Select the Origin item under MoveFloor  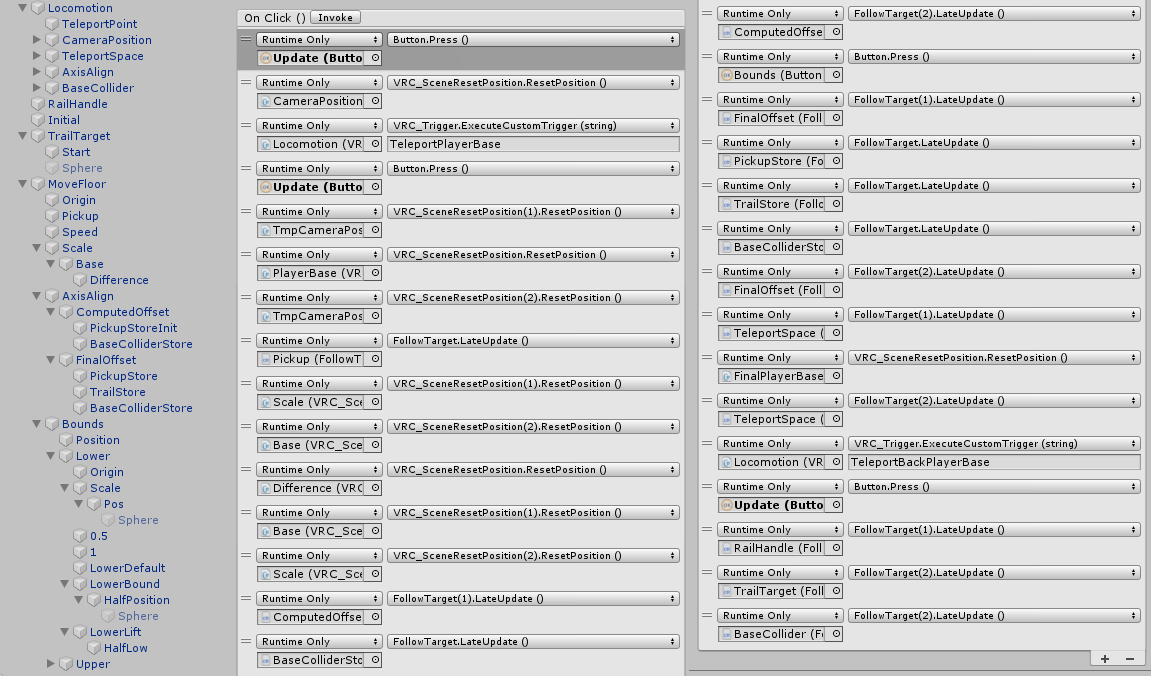[x=79, y=200]
